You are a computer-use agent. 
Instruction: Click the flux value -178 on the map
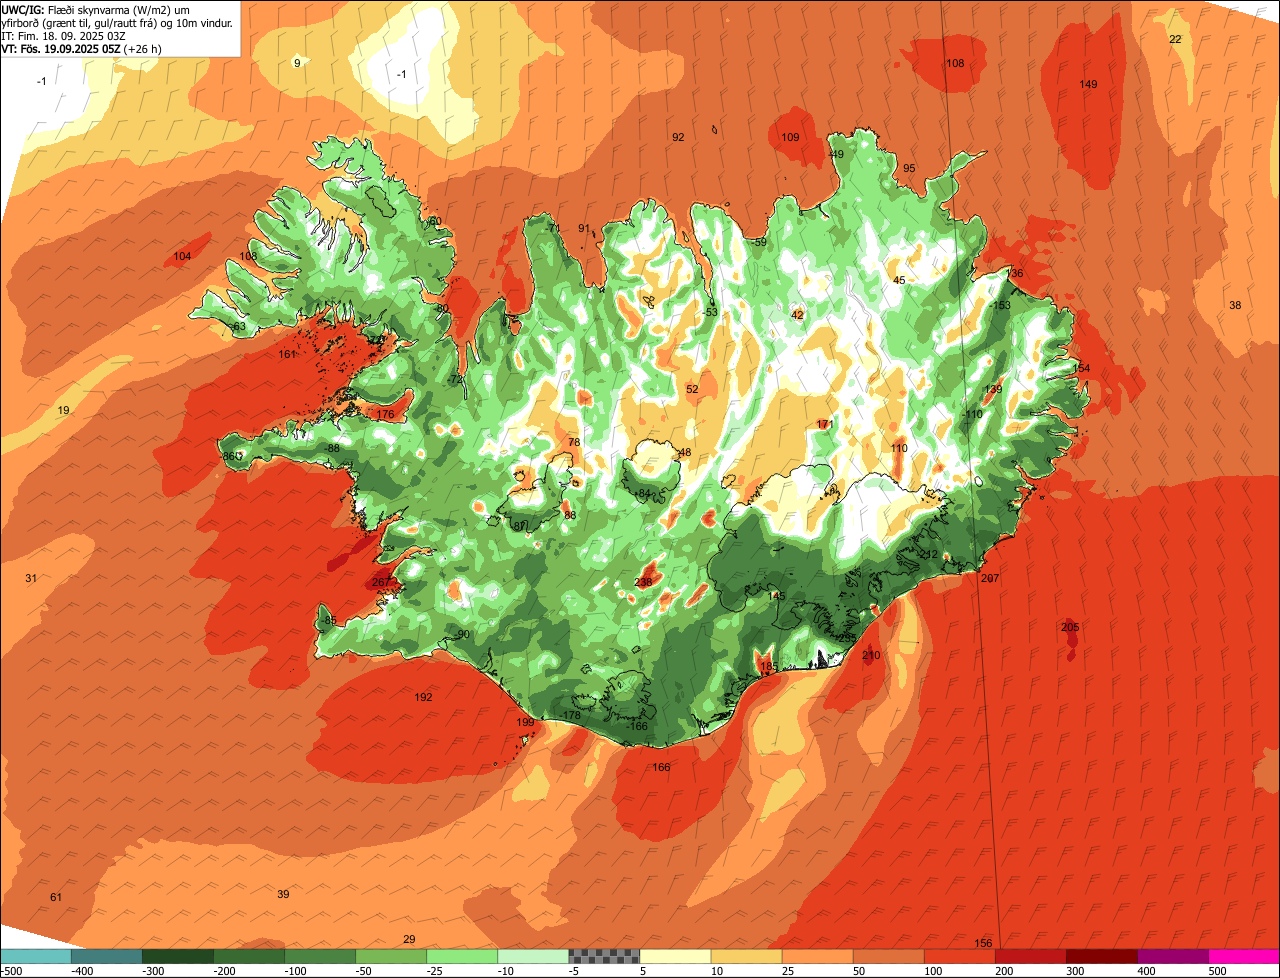pyautogui.click(x=570, y=715)
